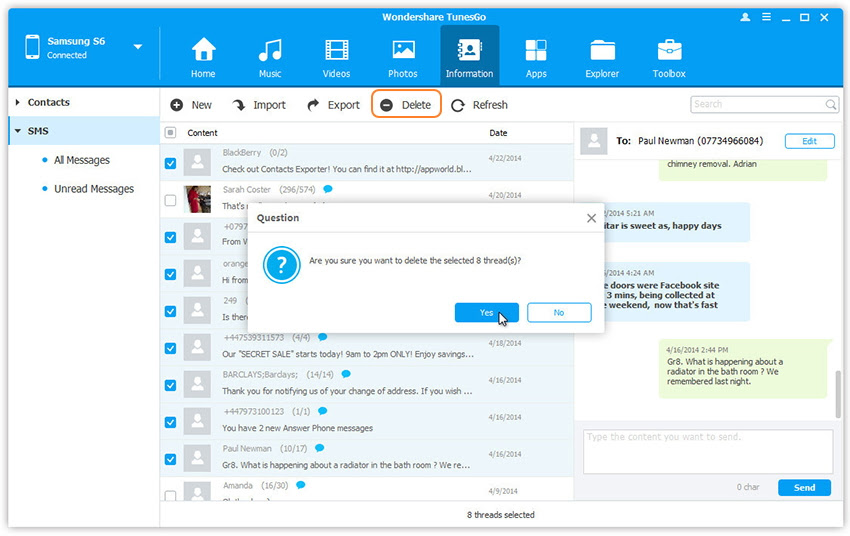Image resolution: width=850 pixels, height=536 pixels.
Task: Click the Date column header
Action: click(498, 133)
